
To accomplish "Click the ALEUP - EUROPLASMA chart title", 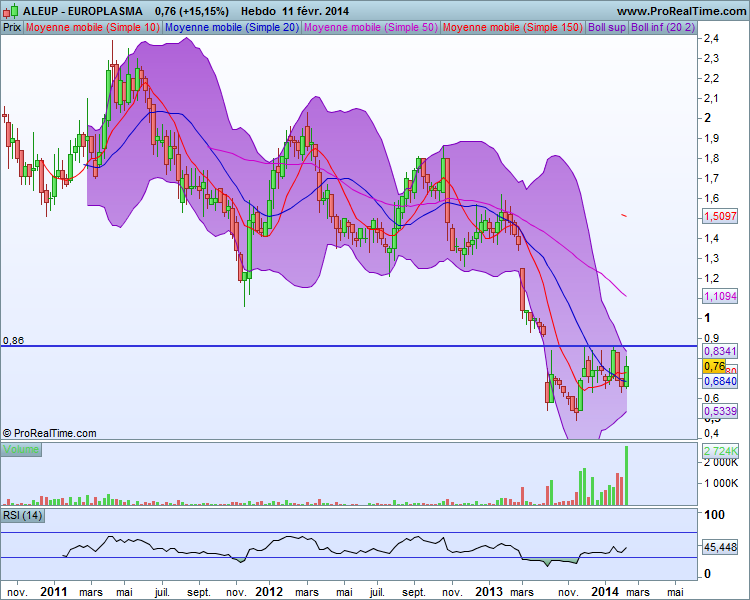I will [83, 11].
